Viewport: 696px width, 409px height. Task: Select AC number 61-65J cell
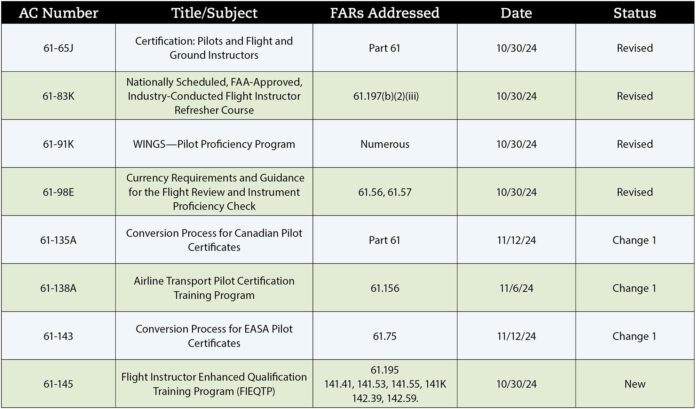[58, 48]
